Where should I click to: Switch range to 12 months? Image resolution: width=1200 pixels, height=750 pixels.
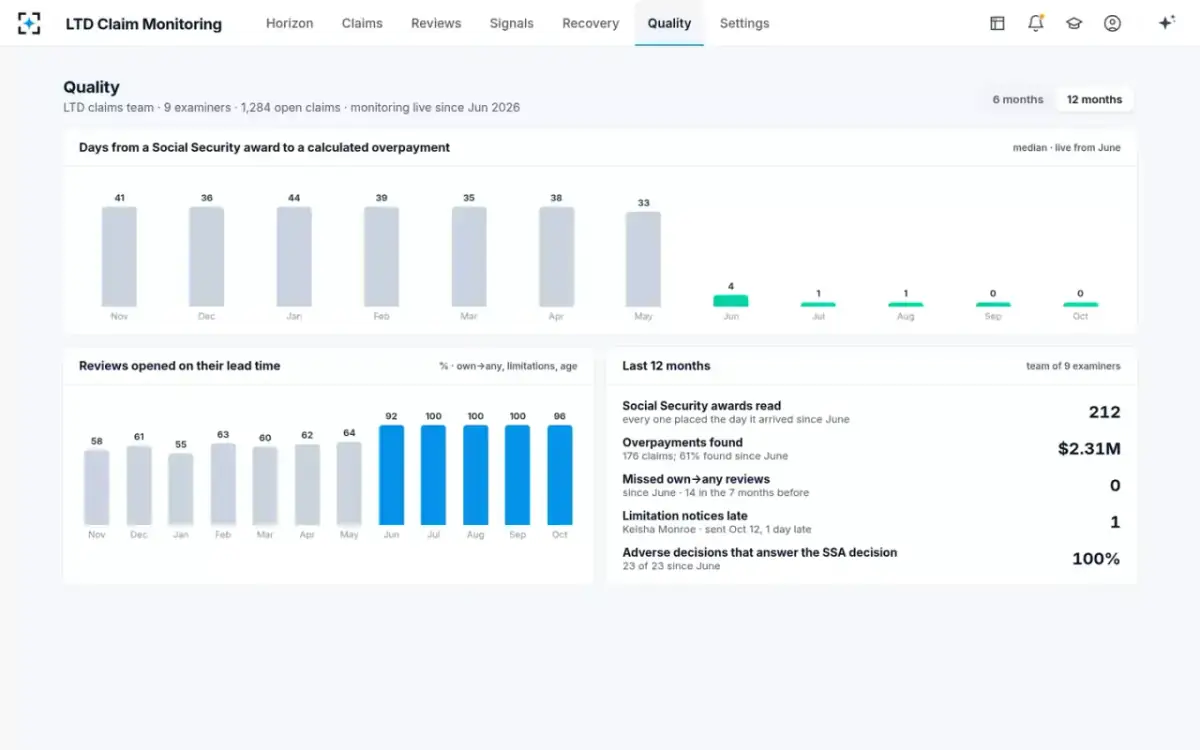point(1094,99)
